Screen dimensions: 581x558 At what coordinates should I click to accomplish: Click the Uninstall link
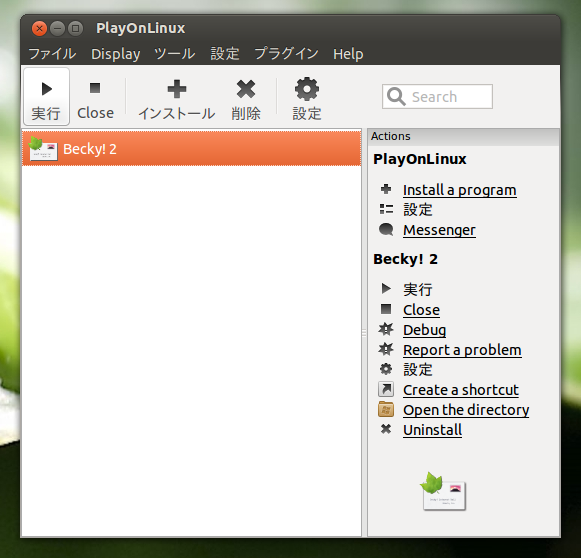tap(432, 430)
